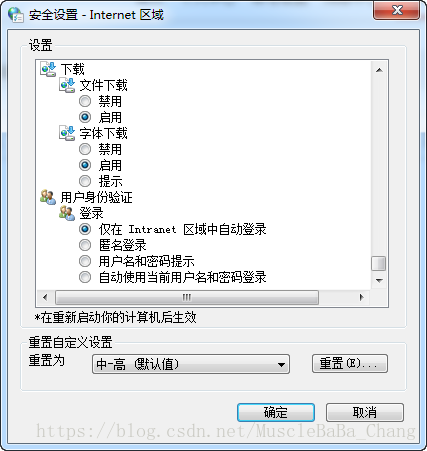Click the horizontal scrollbar right arrow
Screen dimensions: 427x451
[361, 297]
